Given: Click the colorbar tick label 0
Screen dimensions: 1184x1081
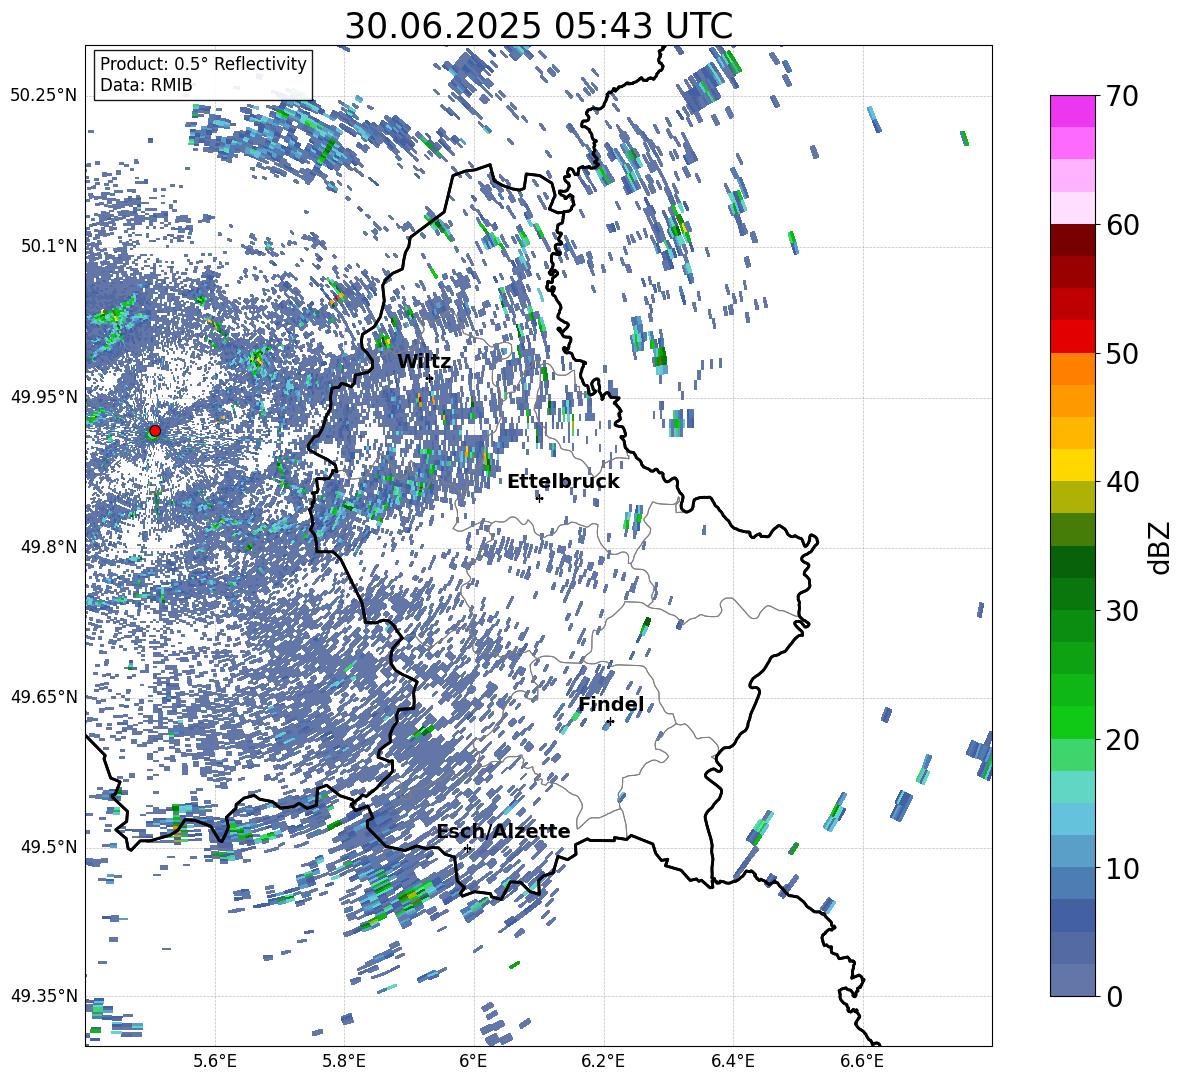Looking at the screenshot, I should tap(1115, 997).
